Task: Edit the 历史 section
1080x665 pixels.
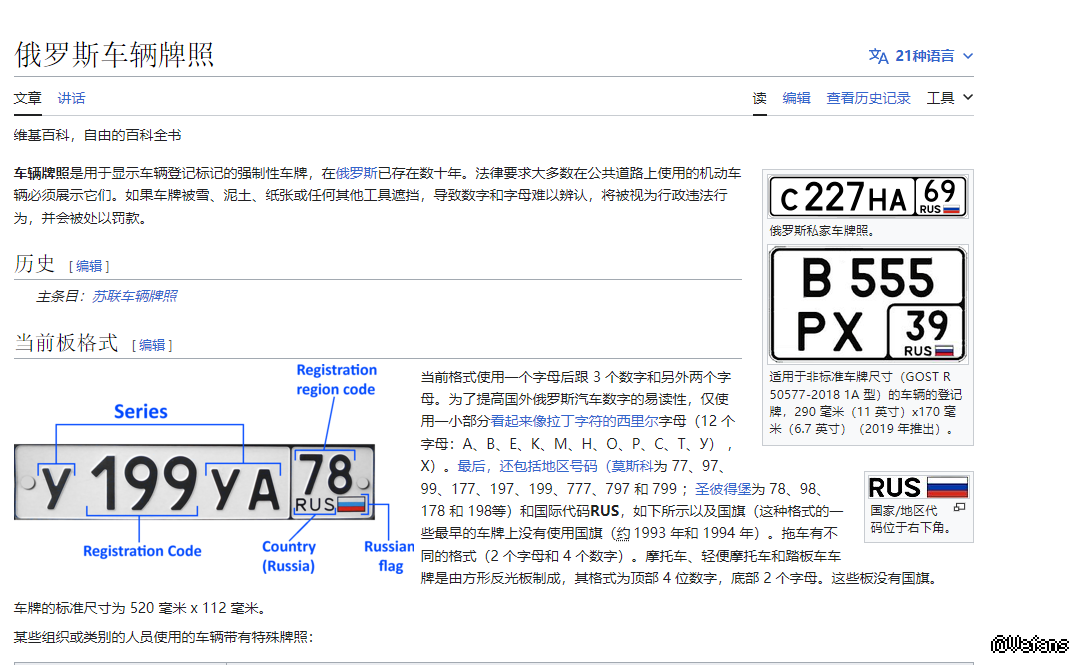Action: coord(89,266)
